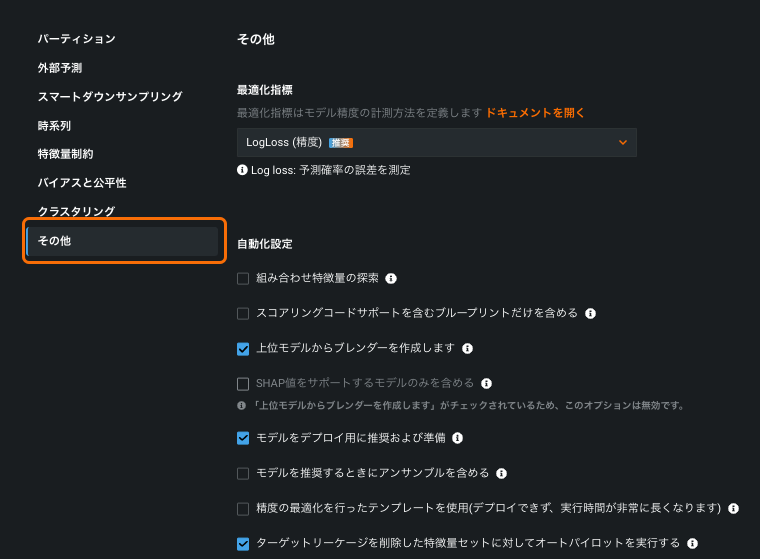Toggle ターゲットリーケージ autopilot checkbox

(243, 543)
